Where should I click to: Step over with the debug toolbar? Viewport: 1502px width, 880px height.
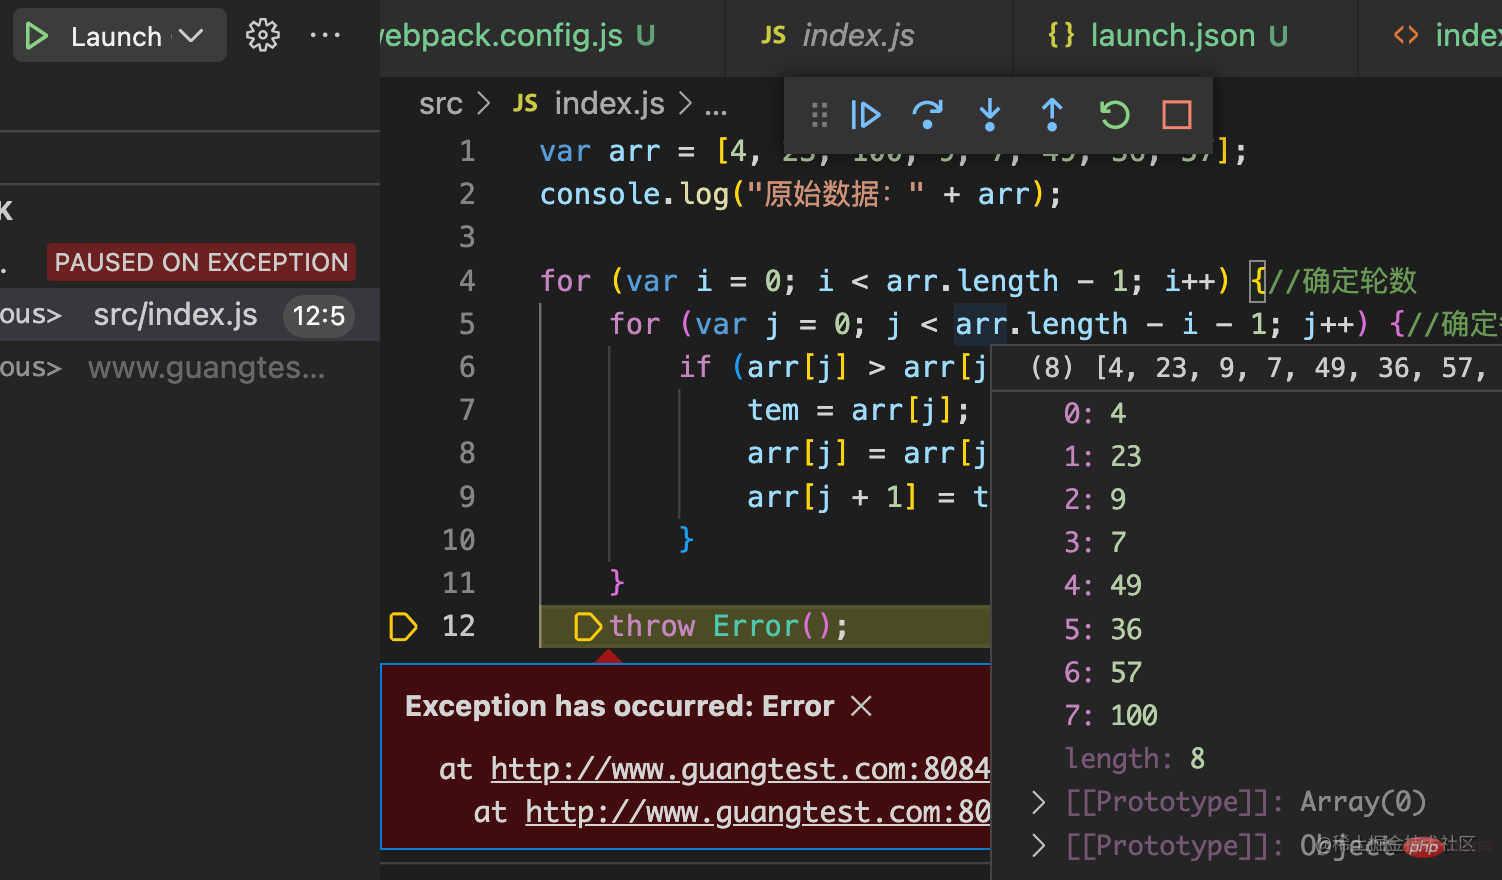point(928,115)
